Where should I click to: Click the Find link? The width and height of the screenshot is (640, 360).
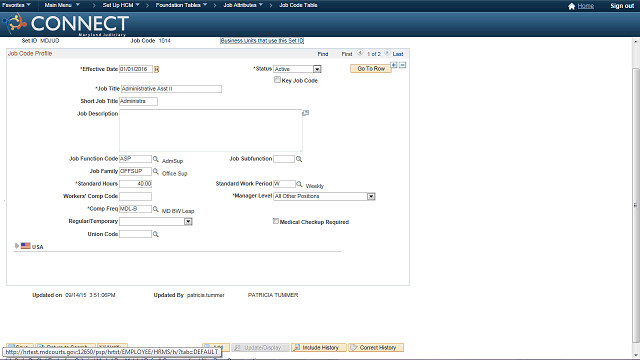(323, 54)
